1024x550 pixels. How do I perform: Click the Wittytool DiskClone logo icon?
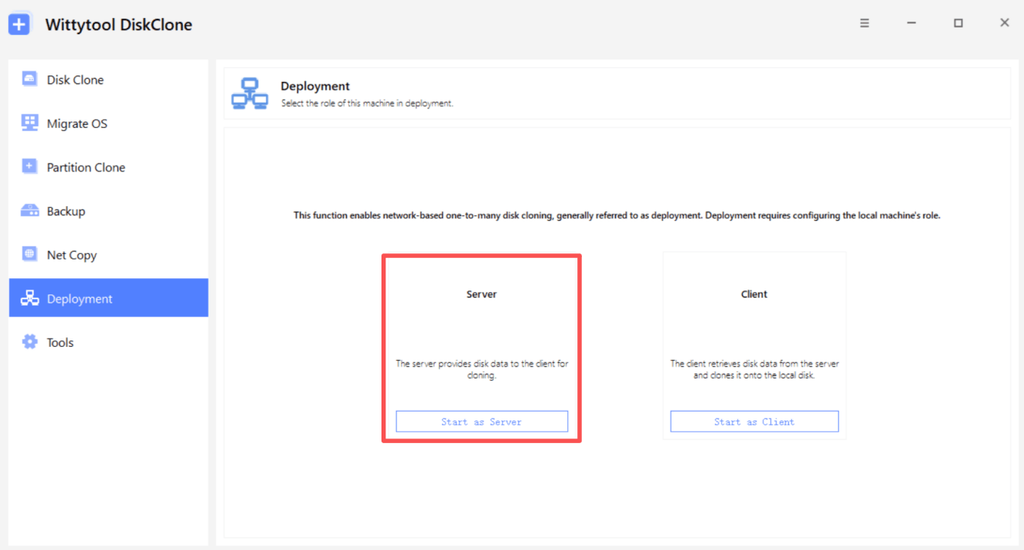(x=20, y=24)
